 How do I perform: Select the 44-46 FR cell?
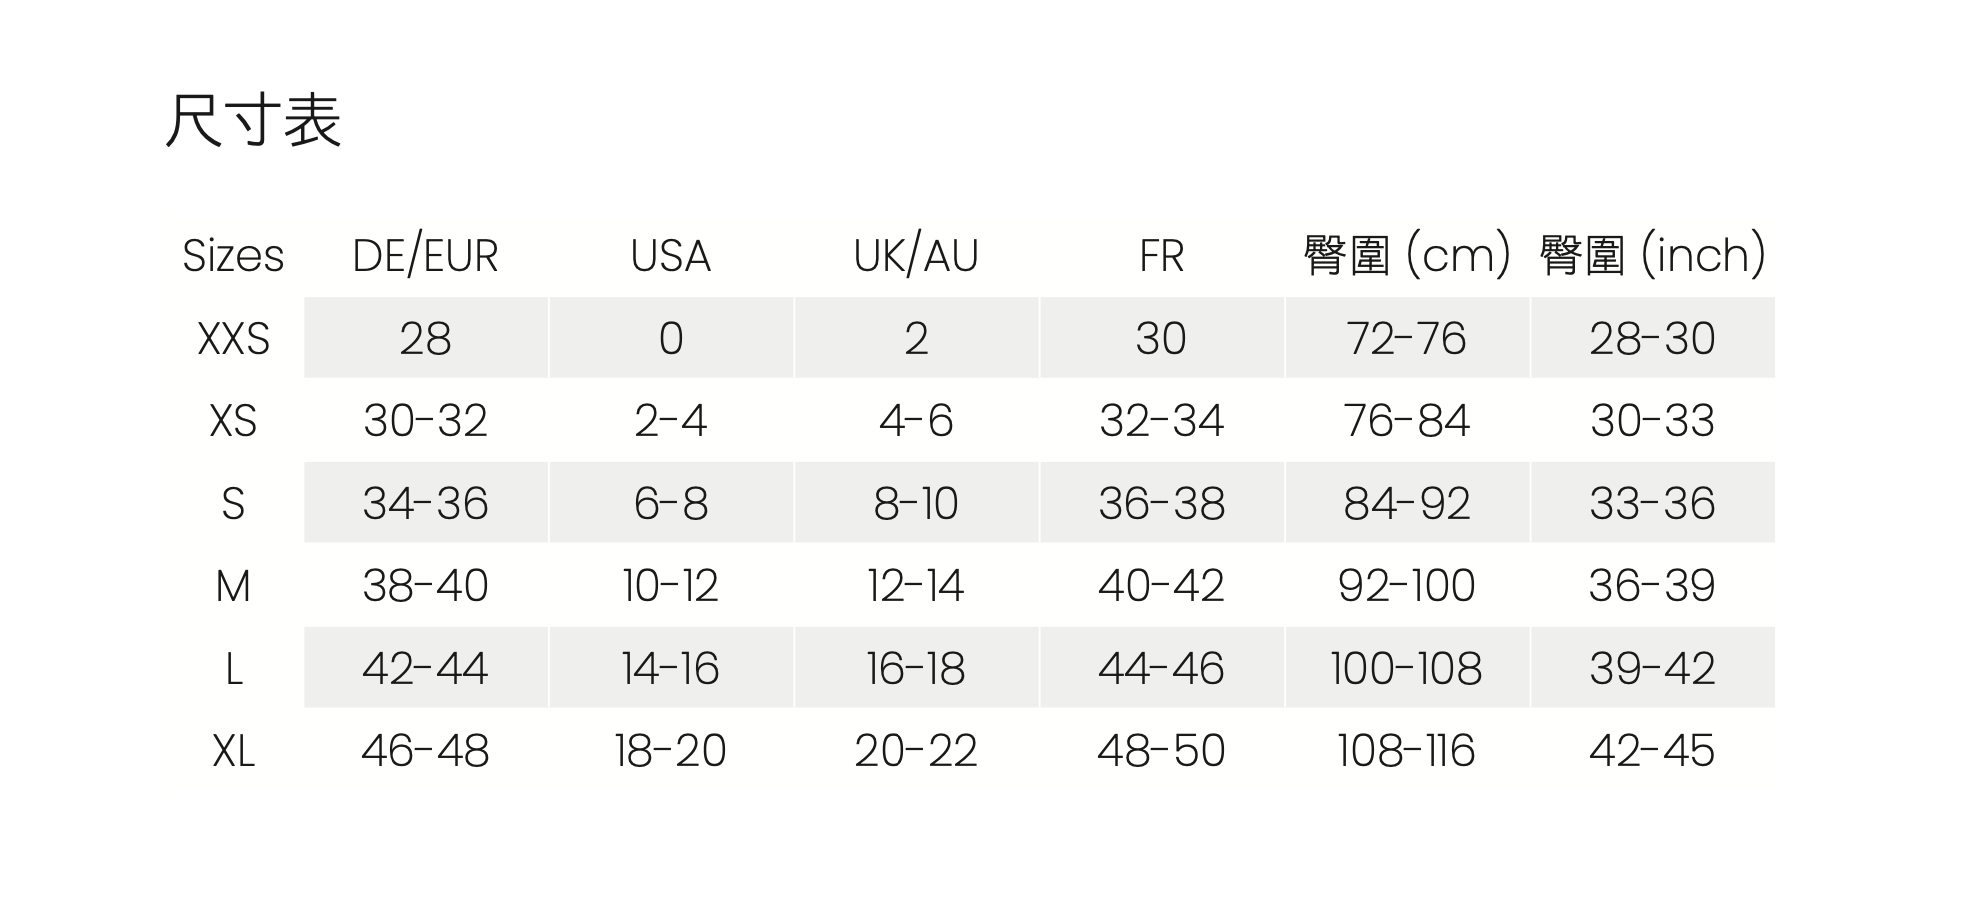click(1161, 669)
